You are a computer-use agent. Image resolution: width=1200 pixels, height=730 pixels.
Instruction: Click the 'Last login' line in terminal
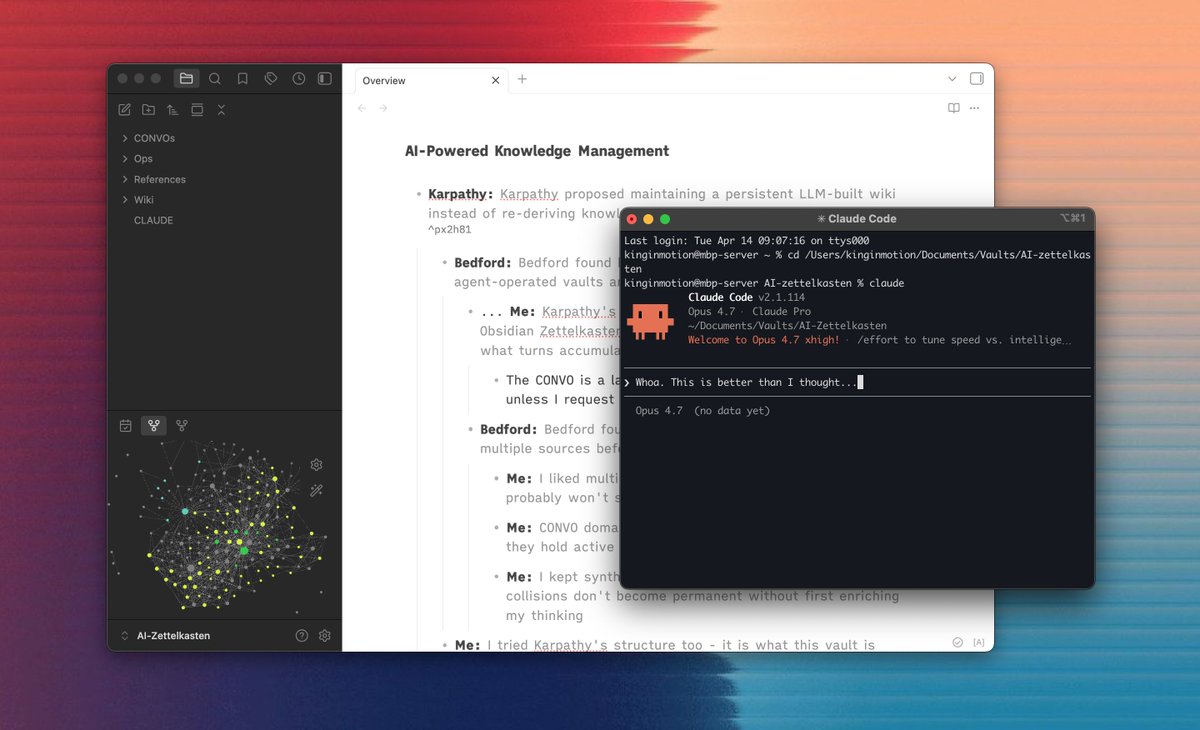coord(746,241)
